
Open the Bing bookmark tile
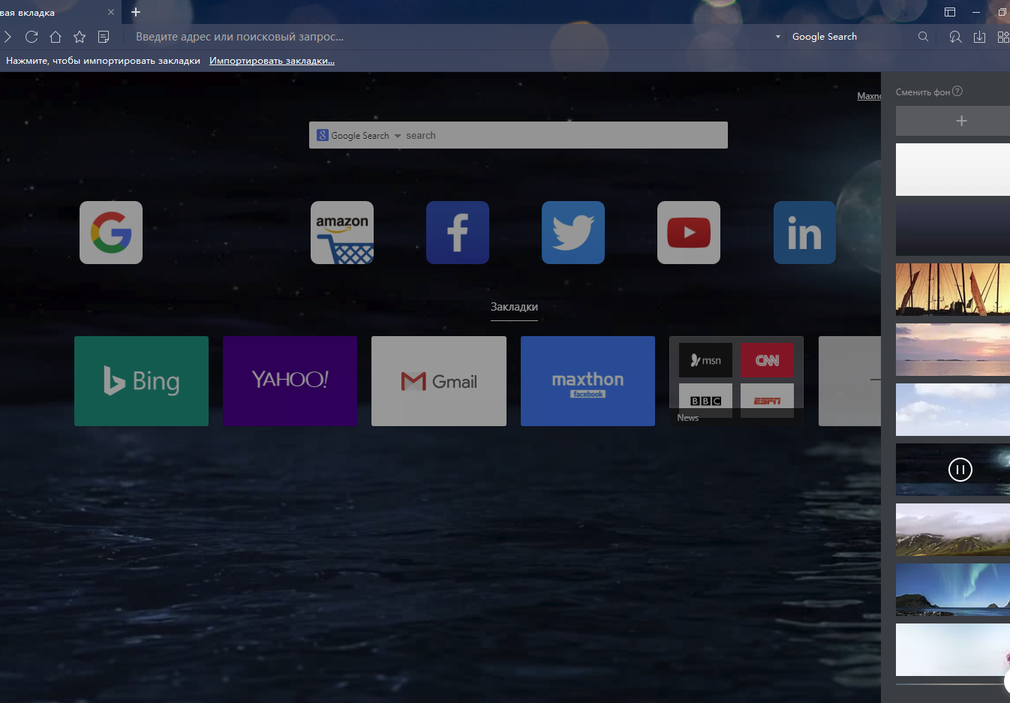click(x=141, y=381)
